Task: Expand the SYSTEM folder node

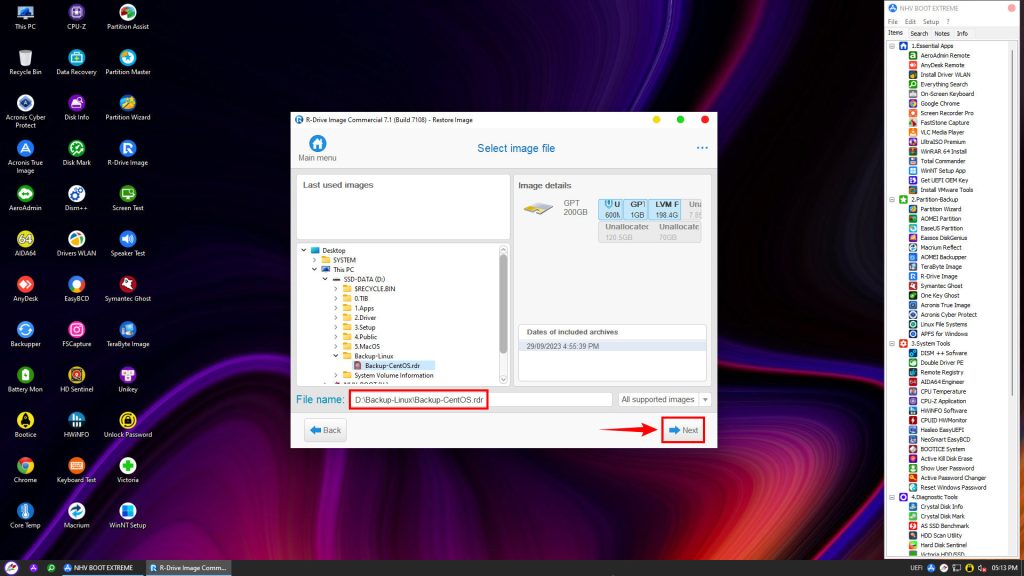Action: (314, 260)
